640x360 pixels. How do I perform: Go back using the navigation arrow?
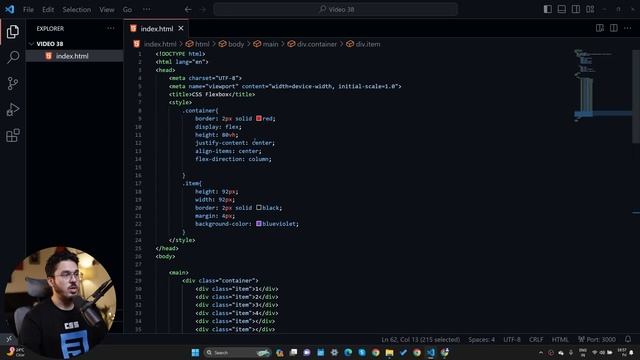point(188,9)
